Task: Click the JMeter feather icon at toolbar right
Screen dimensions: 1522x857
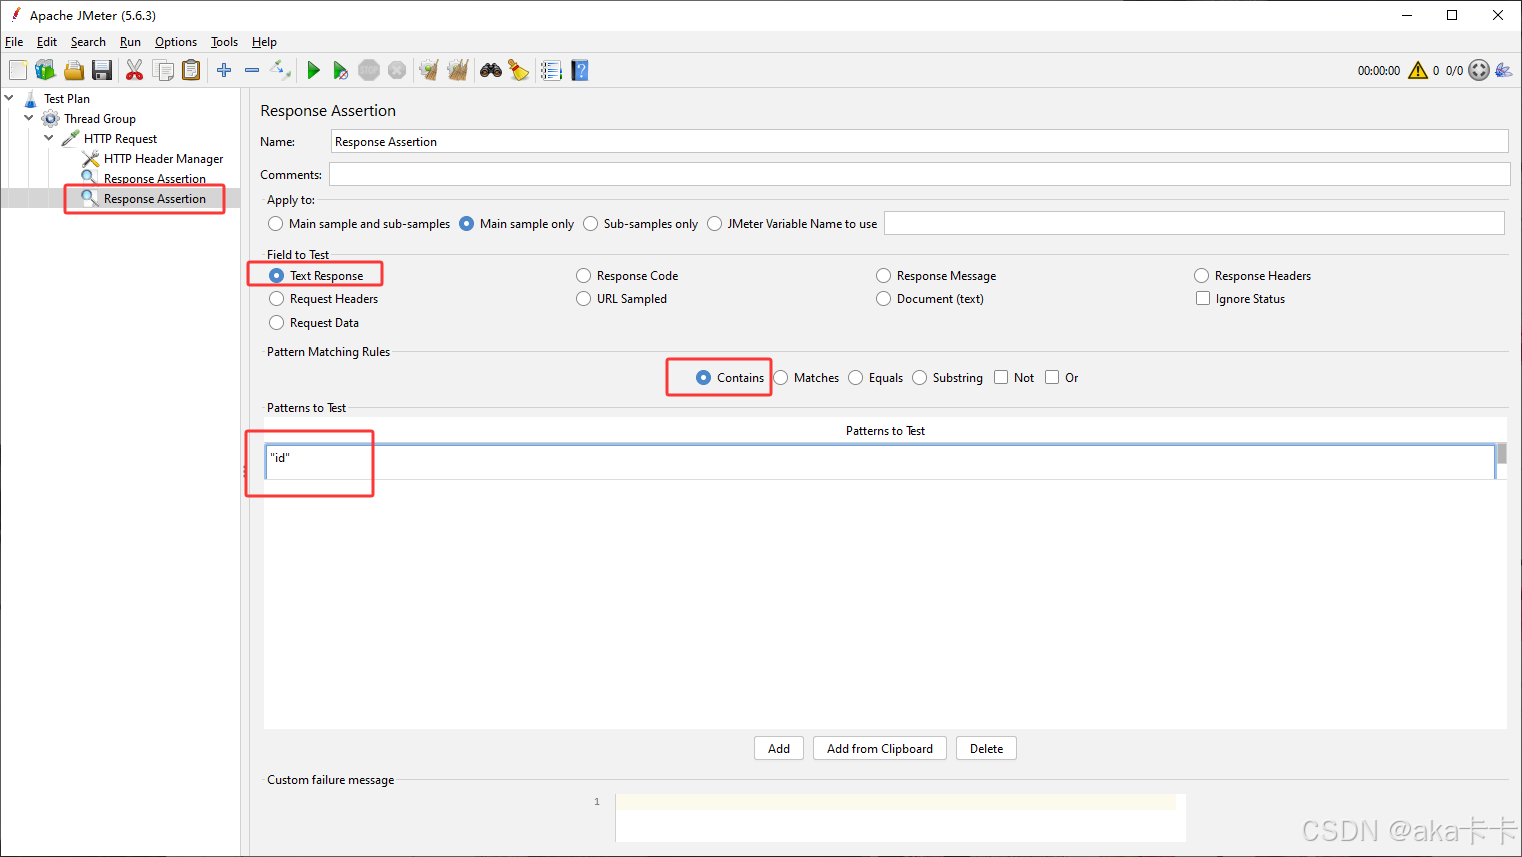Action: 1504,70
